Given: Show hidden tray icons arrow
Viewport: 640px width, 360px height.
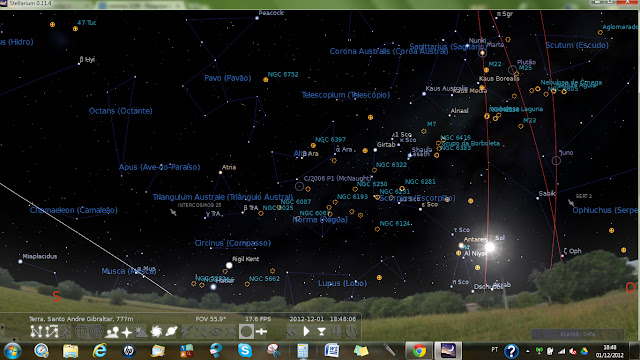Looking at the screenshot, I should (x=528, y=351).
